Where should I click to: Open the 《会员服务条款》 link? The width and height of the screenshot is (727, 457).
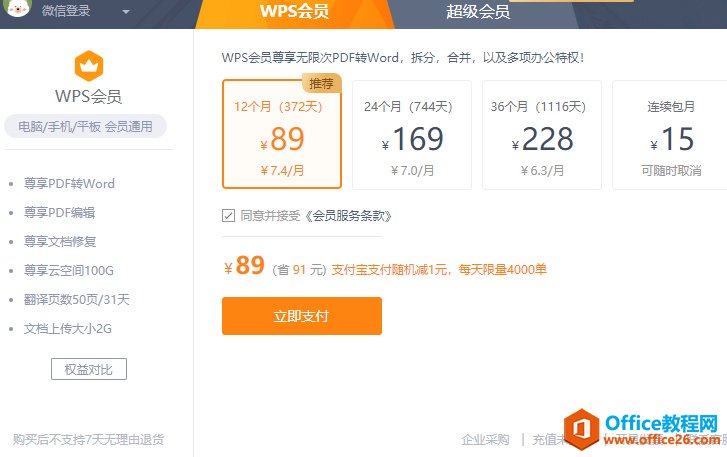(x=348, y=216)
